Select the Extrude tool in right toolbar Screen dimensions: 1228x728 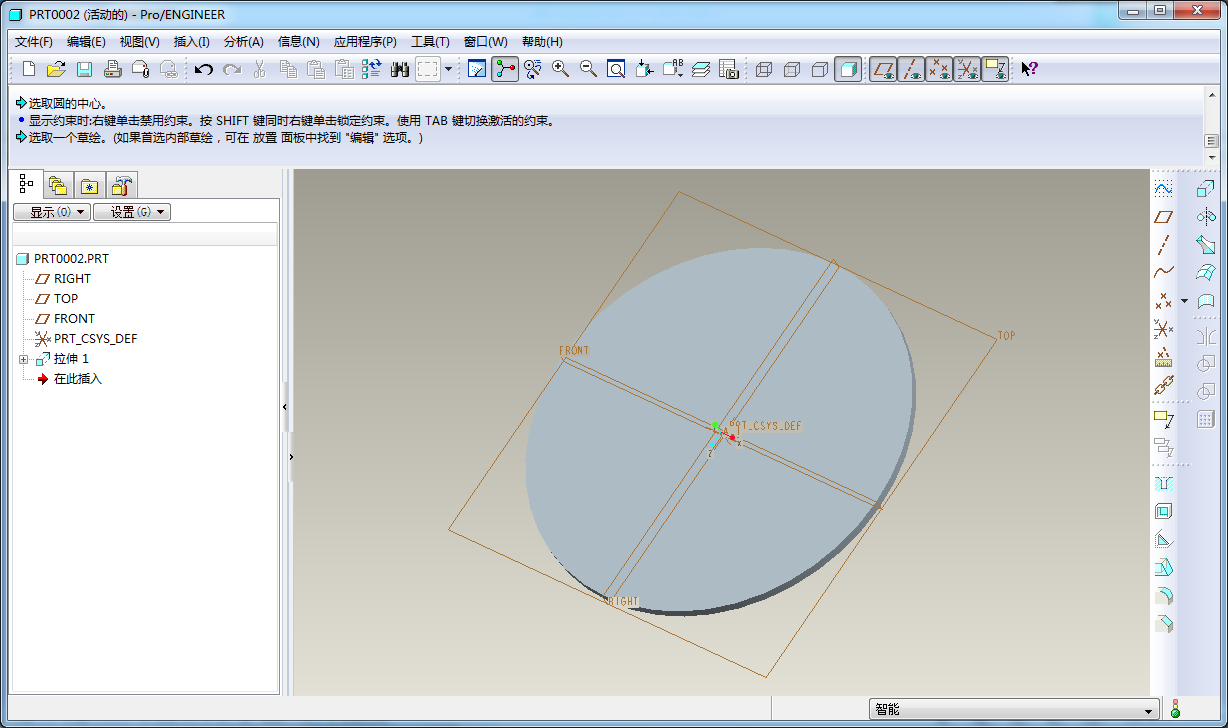(x=1205, y=188)
